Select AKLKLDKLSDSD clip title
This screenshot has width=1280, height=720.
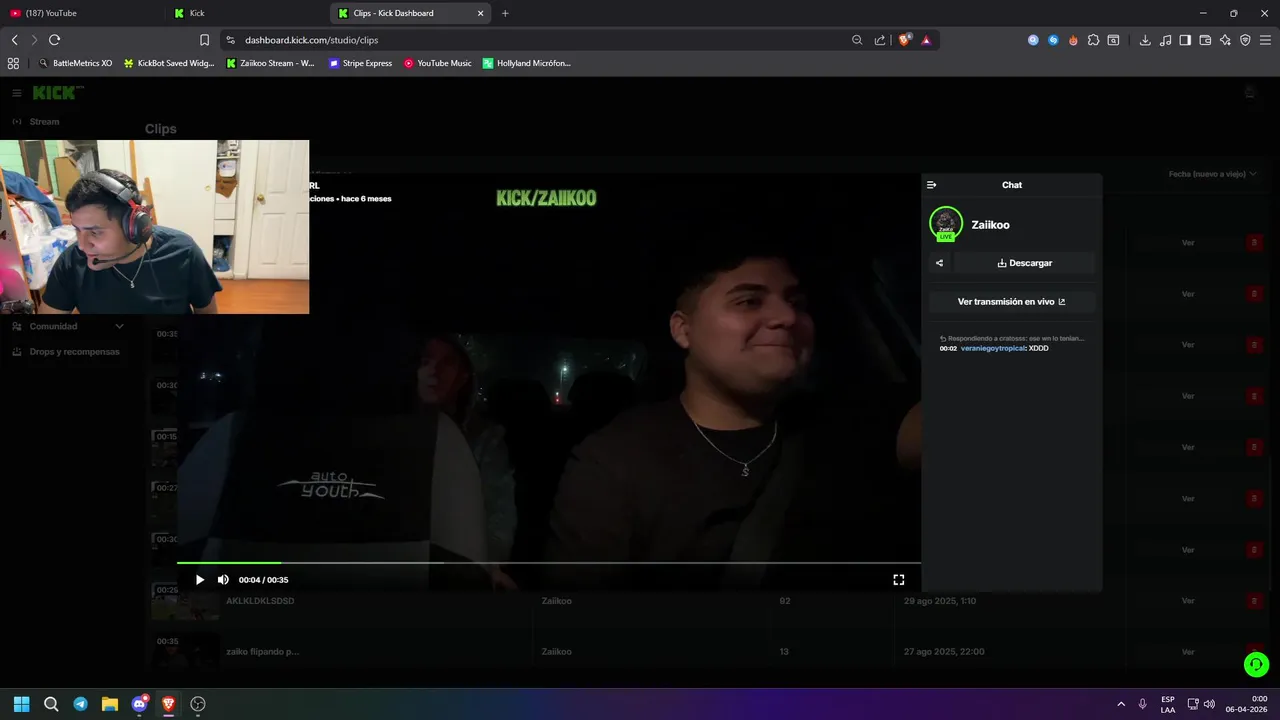click(x=260, y=601)
